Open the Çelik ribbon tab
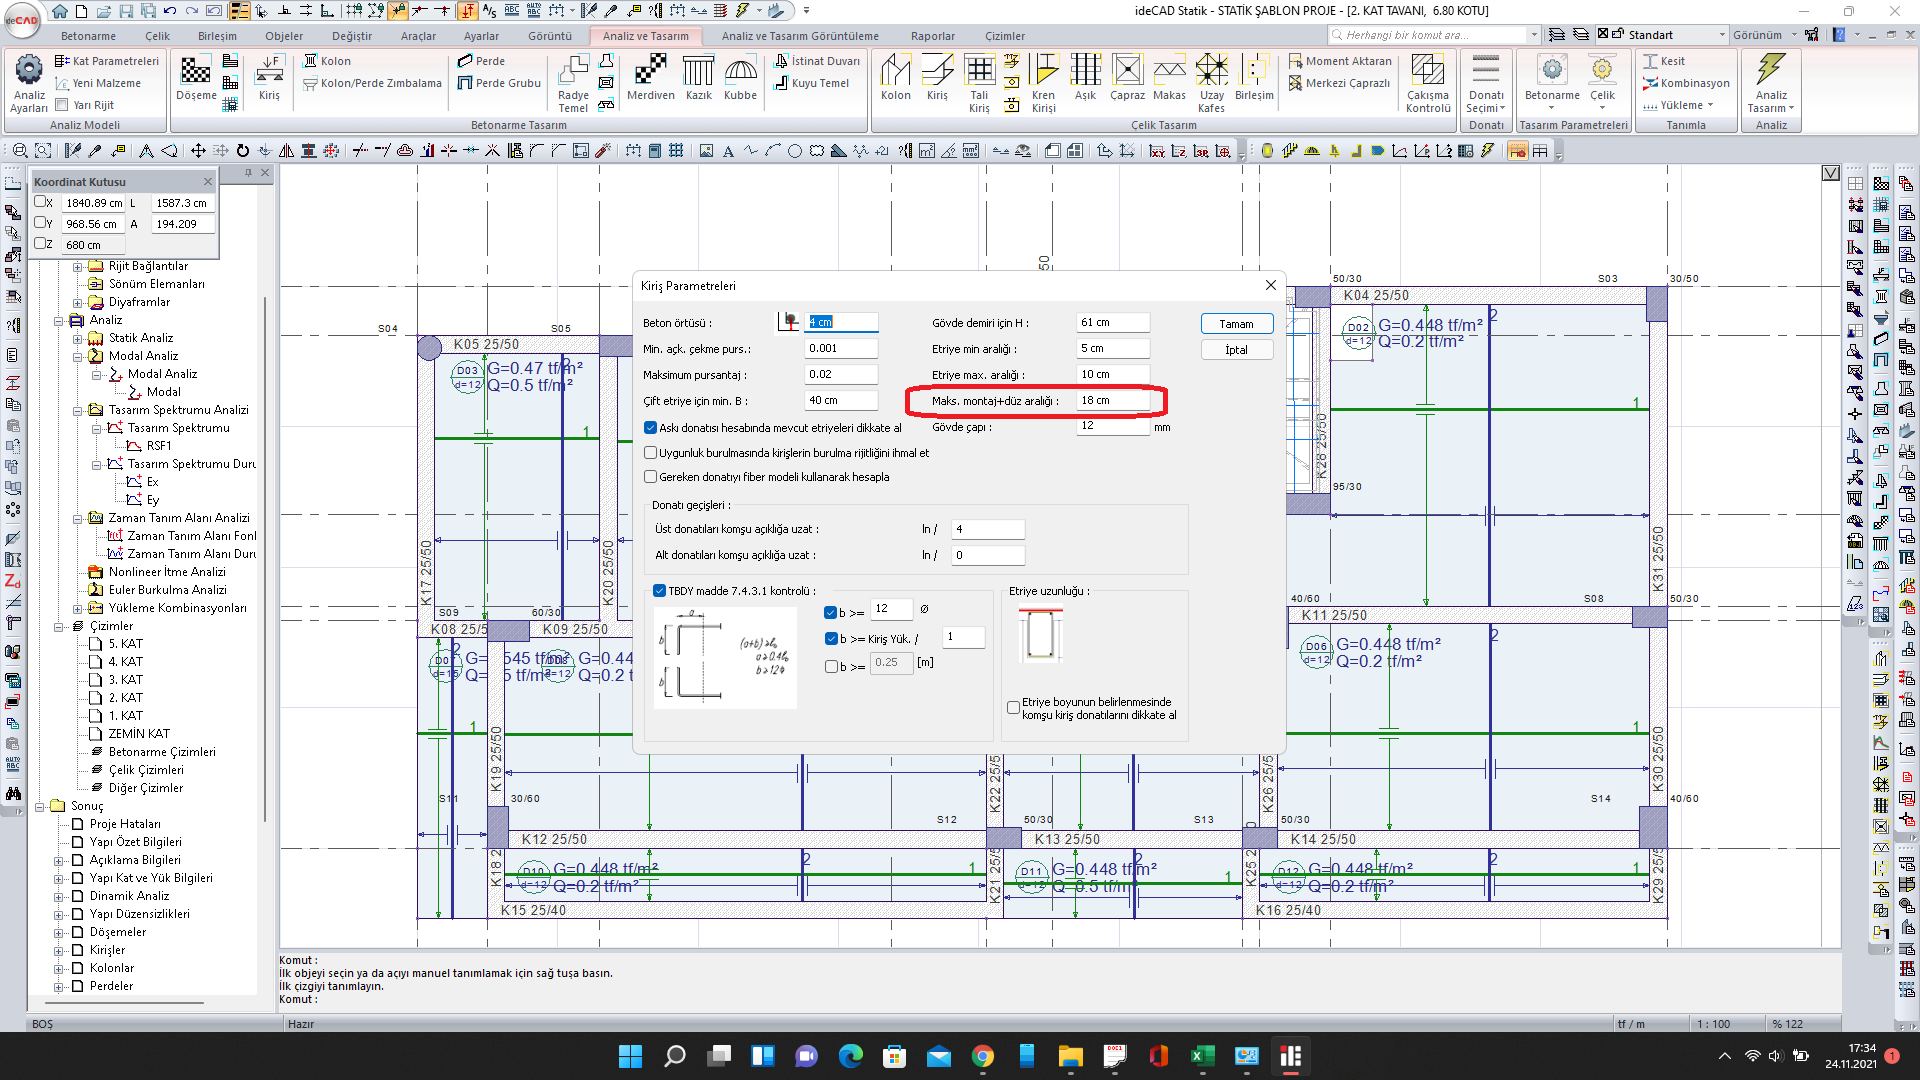This screenshot has height=1080, width=1920. (x=157, y=36)
